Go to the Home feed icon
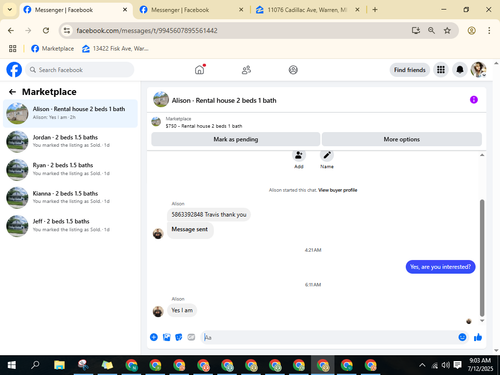 tap(200, 70)
